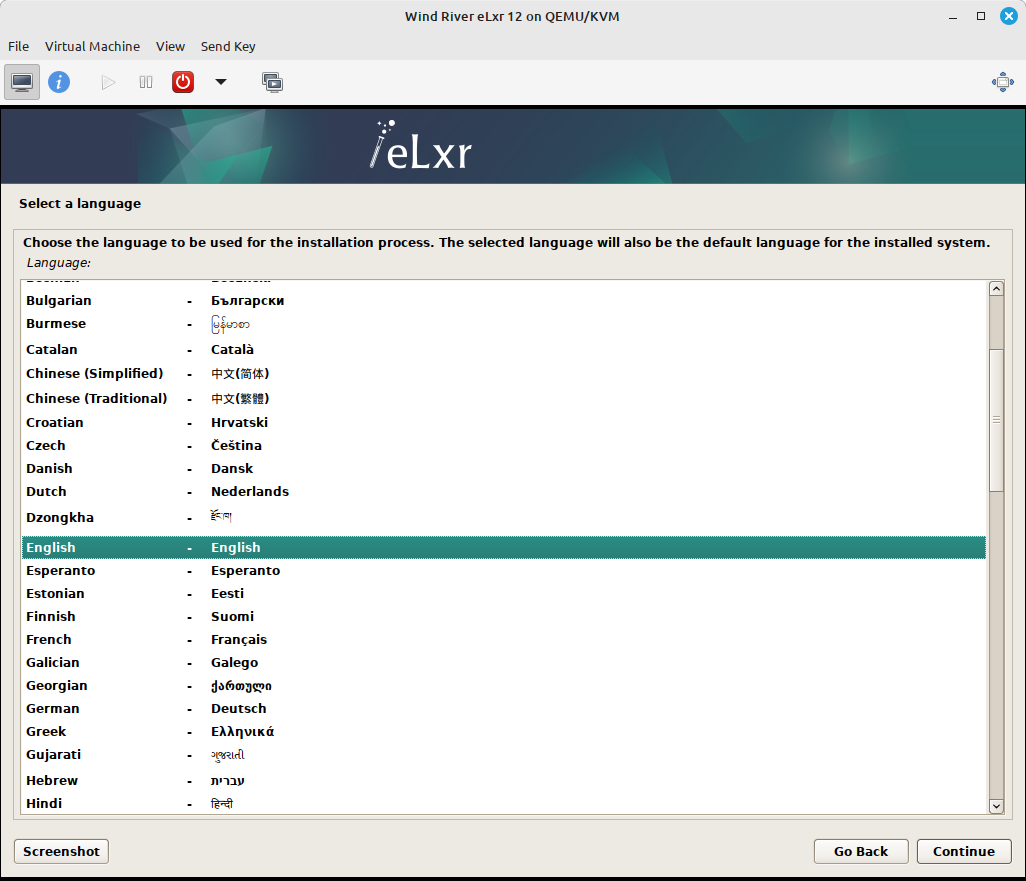This screenshot has width=1026, height=881.
Task: Pause the virtual machine
Action: (145, 81)
